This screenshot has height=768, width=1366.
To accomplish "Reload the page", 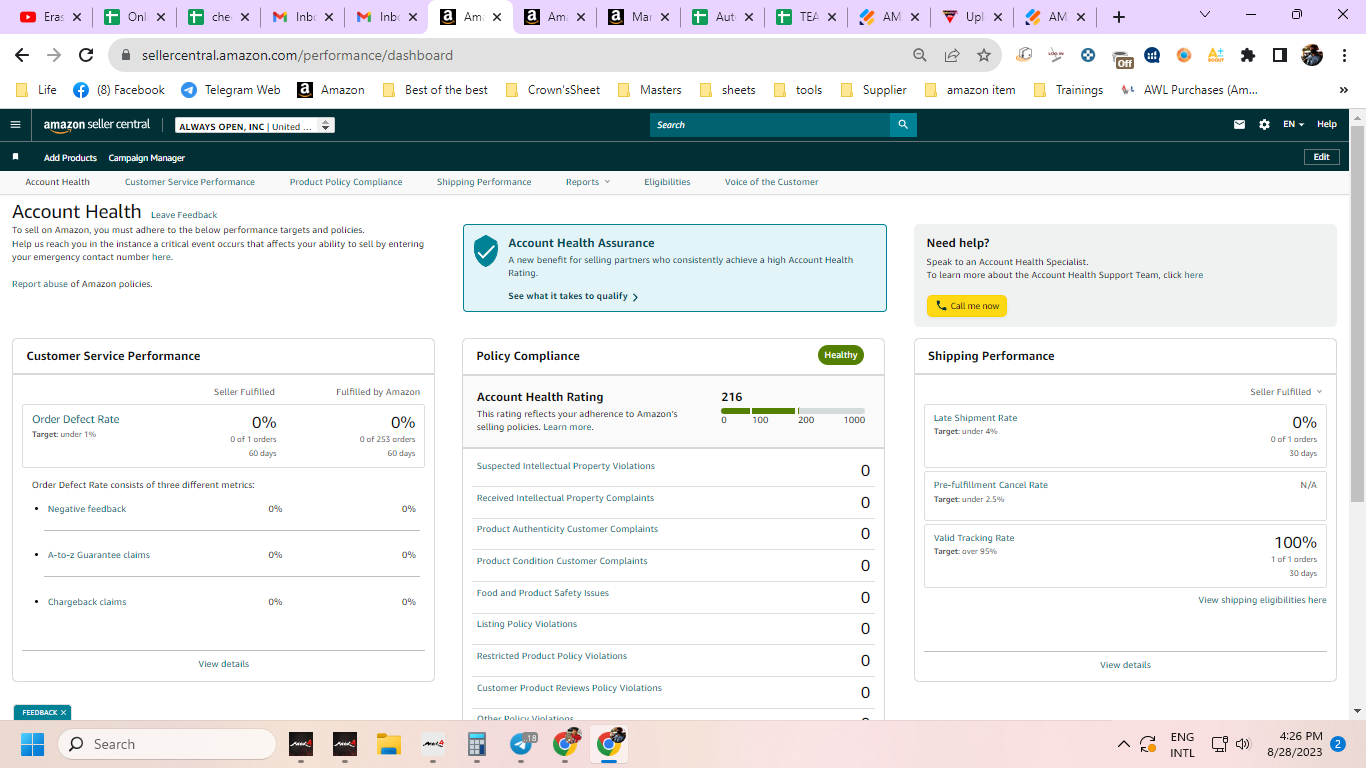I will pyautogui.click(x=86, y=55).
